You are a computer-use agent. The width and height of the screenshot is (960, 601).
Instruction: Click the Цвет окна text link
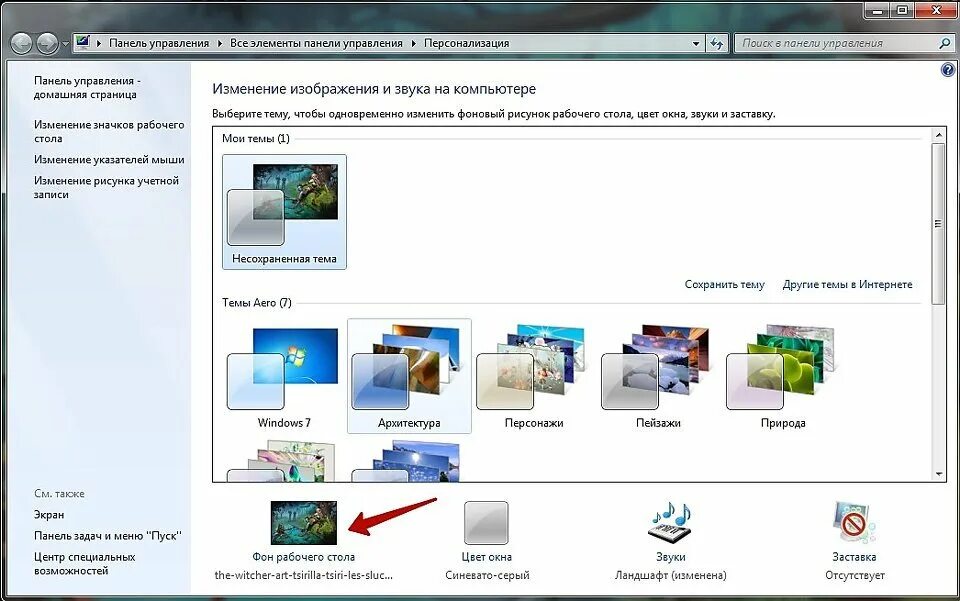click(x=486, y=557)
